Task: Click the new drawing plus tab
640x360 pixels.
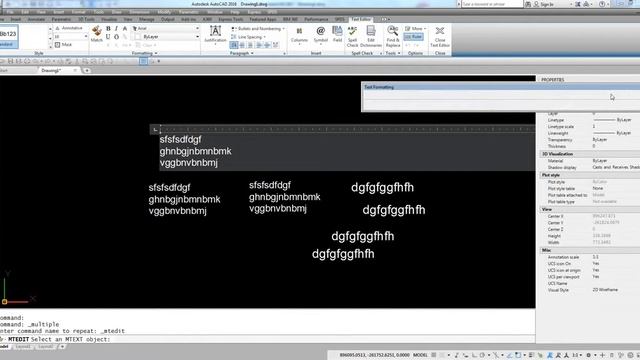Action: point(87,71)
